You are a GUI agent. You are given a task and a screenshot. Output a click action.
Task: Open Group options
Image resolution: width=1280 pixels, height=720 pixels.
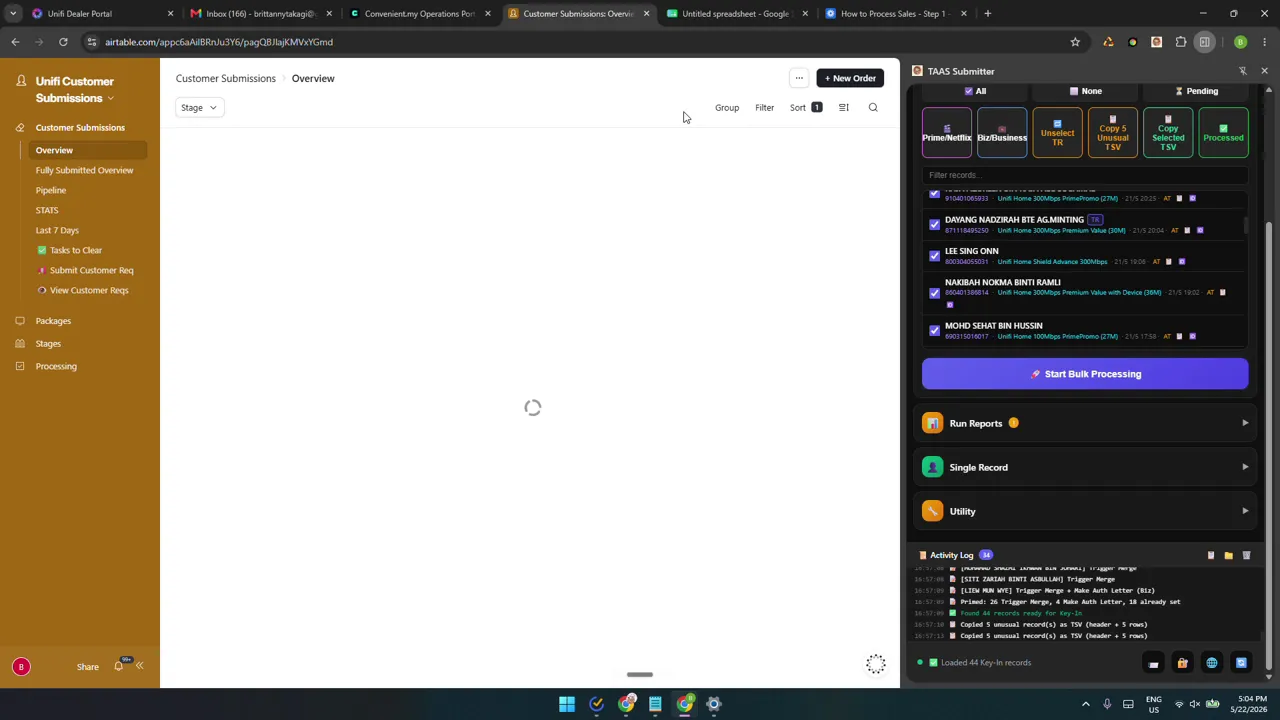pyautogui.click(x=727, y=107)
